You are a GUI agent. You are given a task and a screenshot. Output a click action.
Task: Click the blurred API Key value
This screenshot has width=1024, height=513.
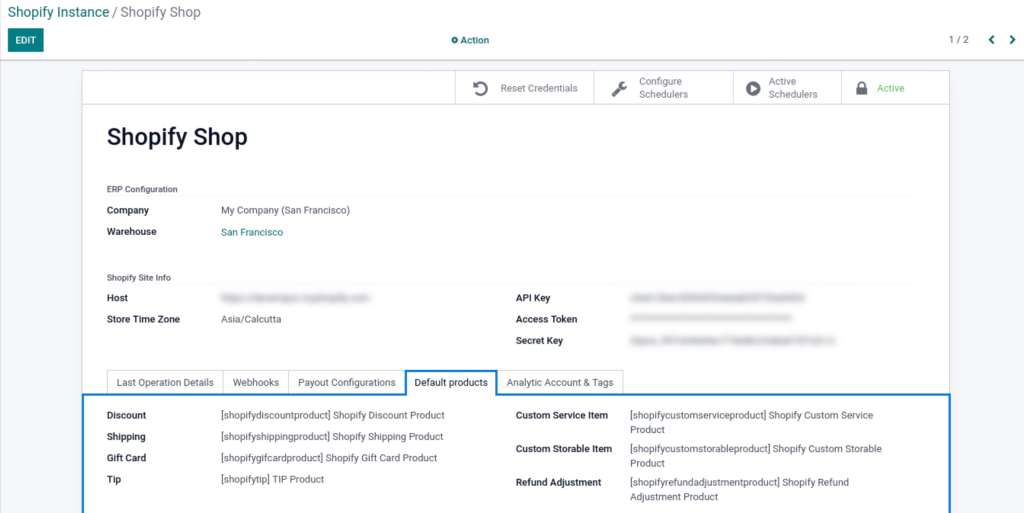(718, 298)
